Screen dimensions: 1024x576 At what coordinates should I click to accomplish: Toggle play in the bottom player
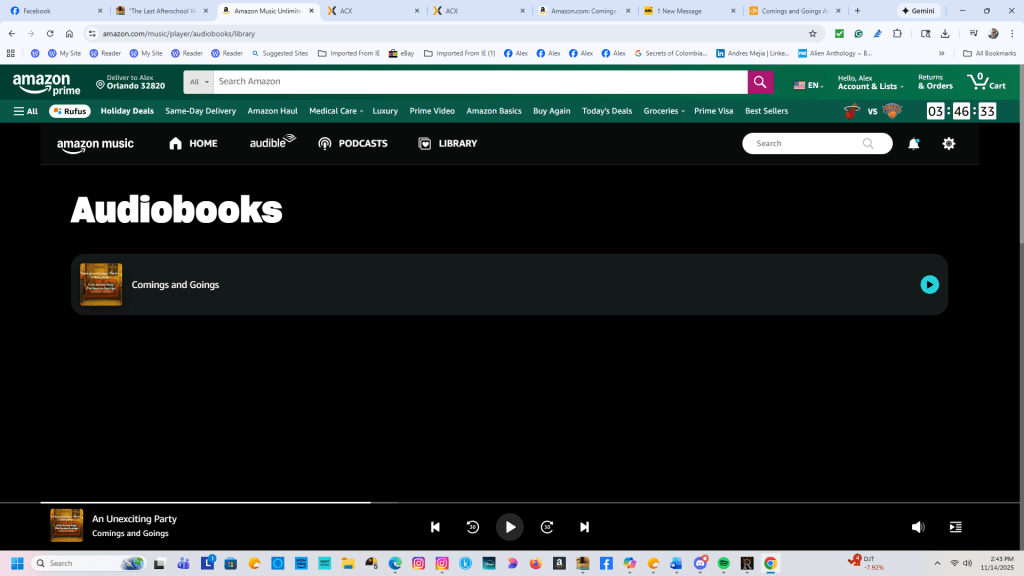coord(510,527)
